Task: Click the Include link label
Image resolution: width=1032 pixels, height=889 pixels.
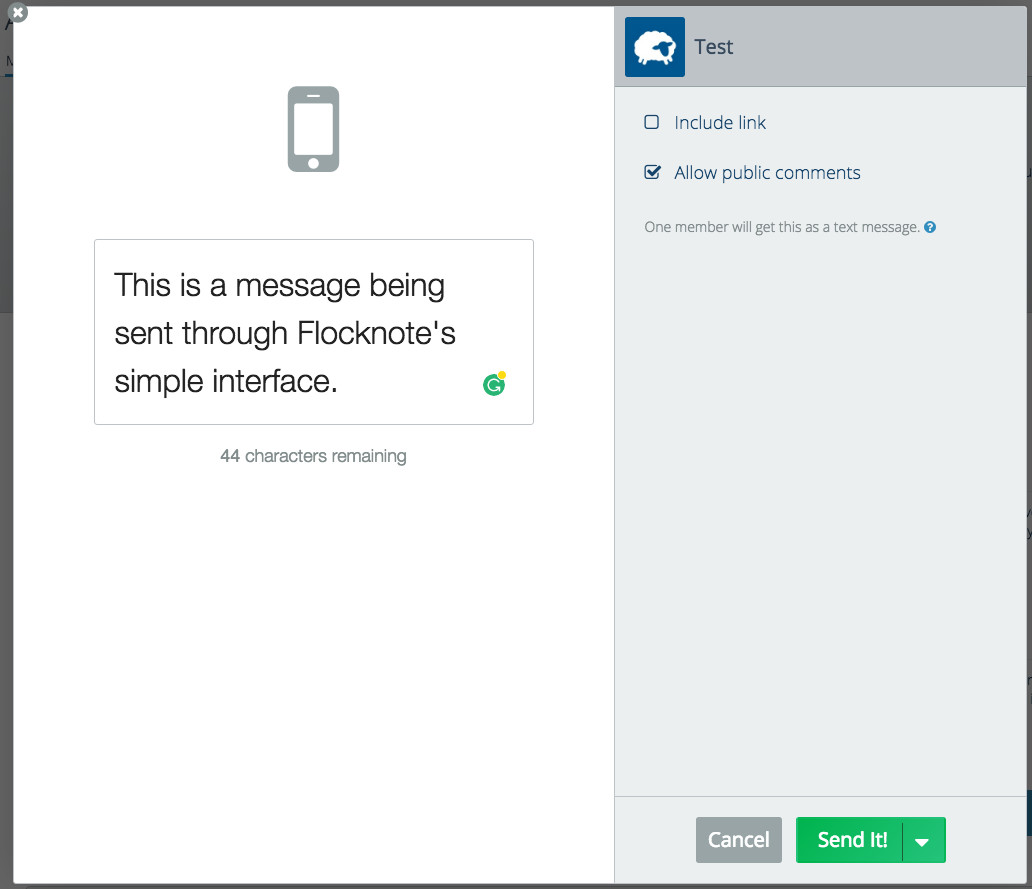Action: pyautogui.click(x=720, y=123)
